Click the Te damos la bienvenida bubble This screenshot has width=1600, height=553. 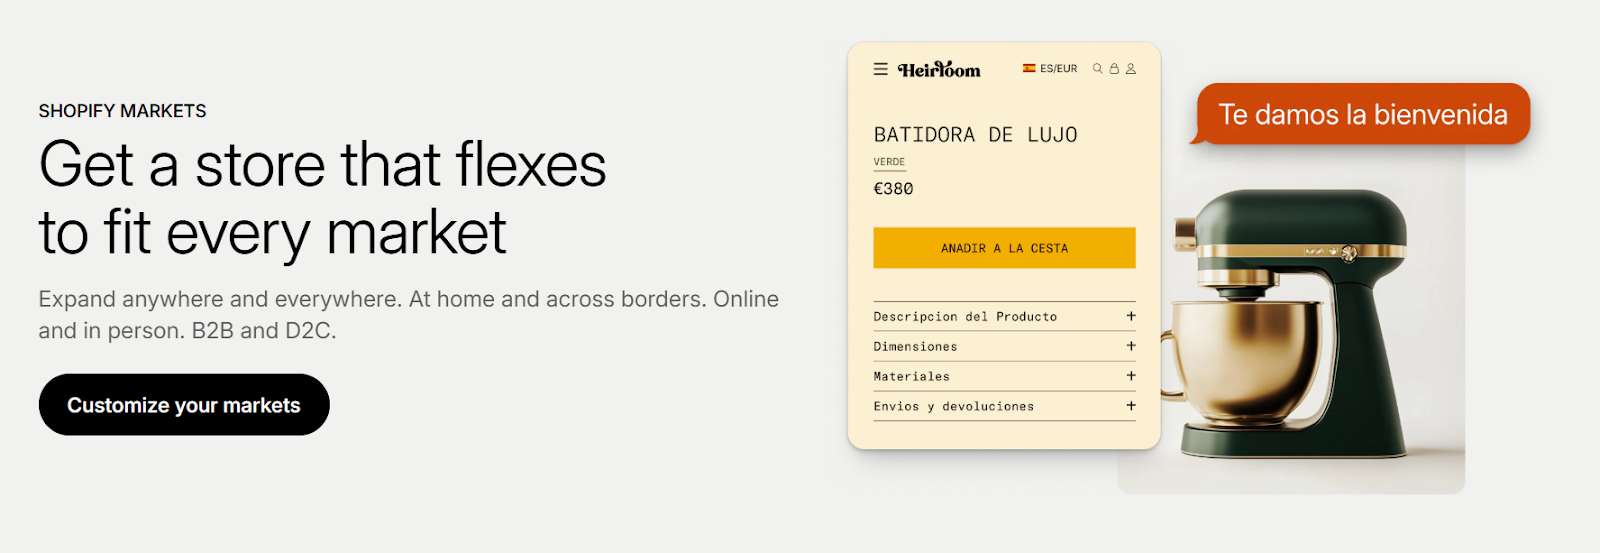1362,115
